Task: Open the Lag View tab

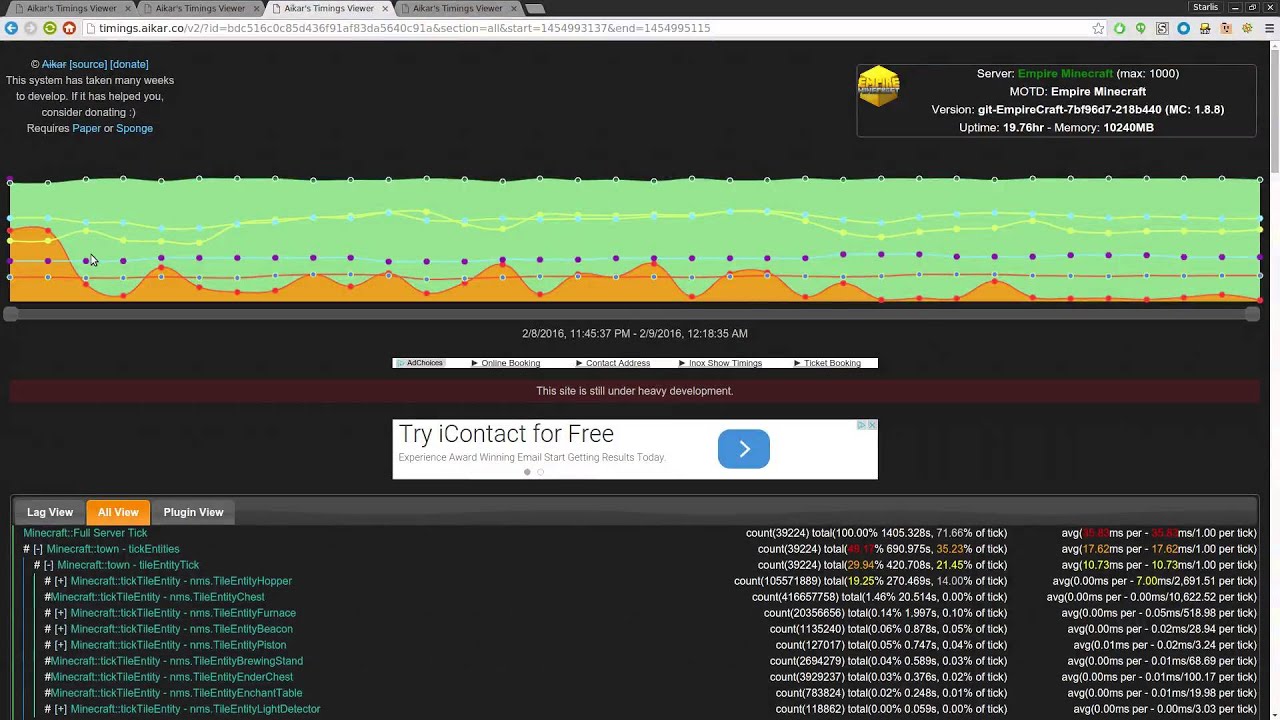Action: click(x=50, y=512)
